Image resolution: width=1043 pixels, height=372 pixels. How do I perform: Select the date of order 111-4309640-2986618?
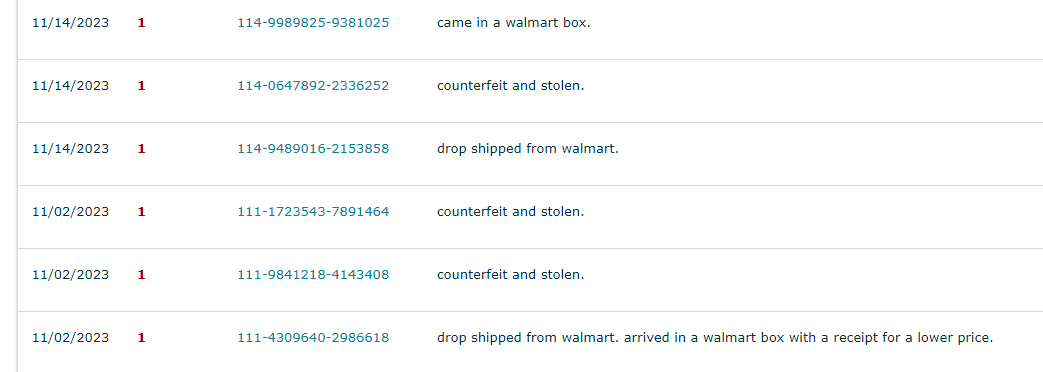tap(71, 337)
